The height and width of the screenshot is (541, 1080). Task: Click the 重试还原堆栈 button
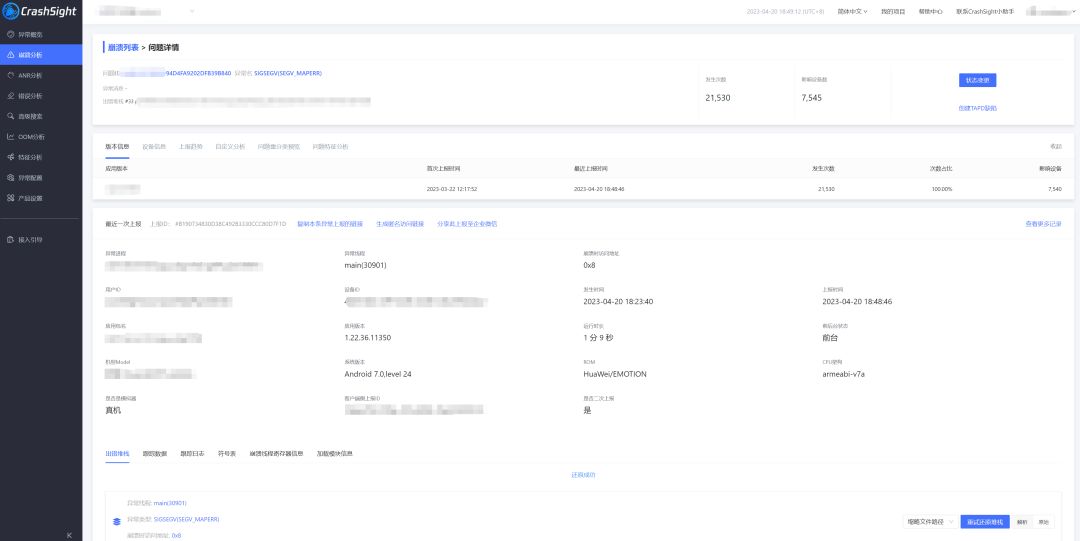(x=985, y=522)
